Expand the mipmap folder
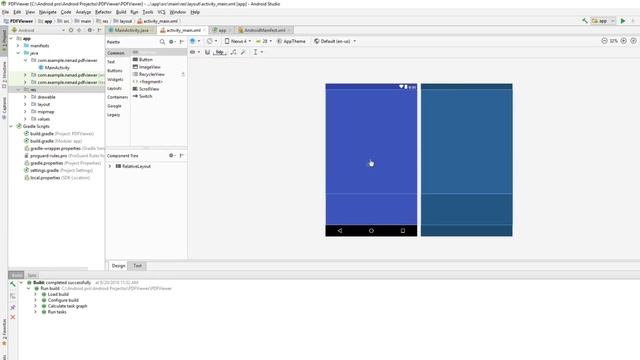This screenshot has height=360, width=640. click(25, 112)
